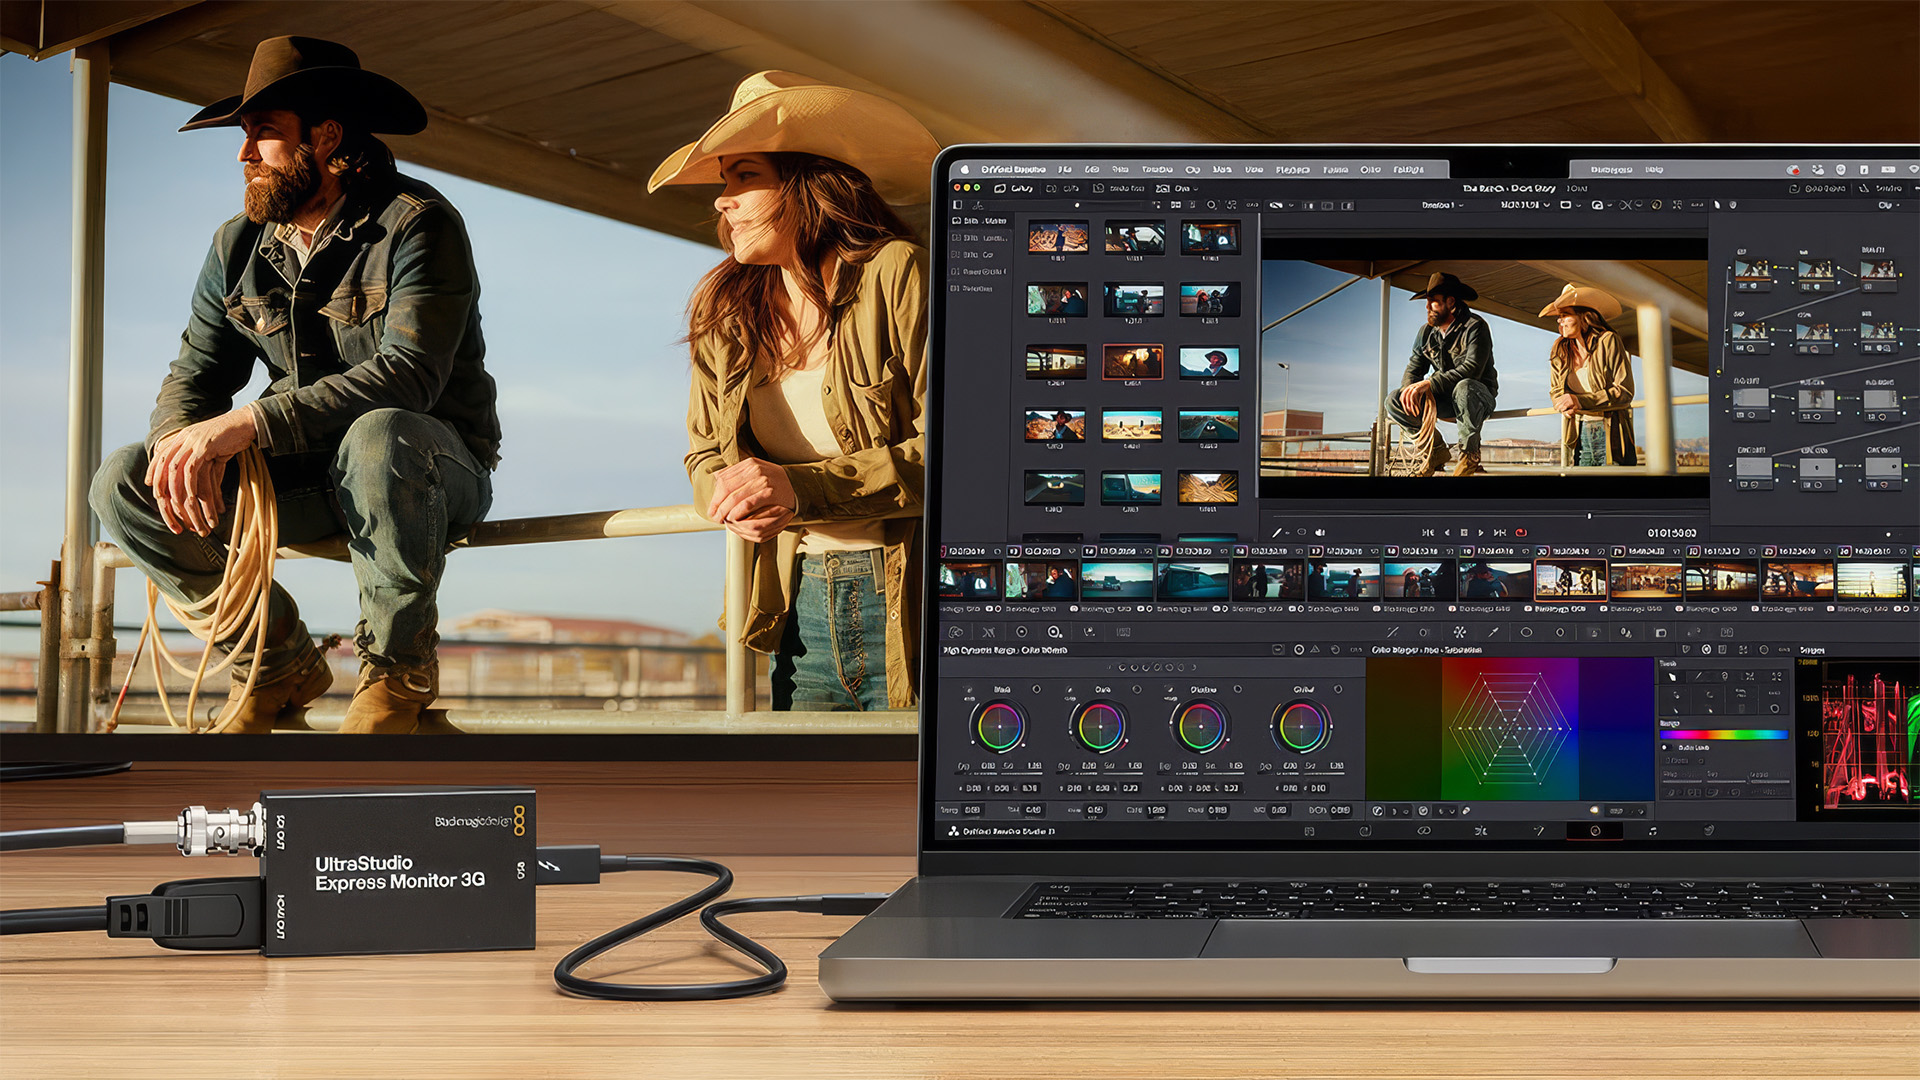Select the arrow tool in the warper tools
1920x1080 pixels.
1672,676
